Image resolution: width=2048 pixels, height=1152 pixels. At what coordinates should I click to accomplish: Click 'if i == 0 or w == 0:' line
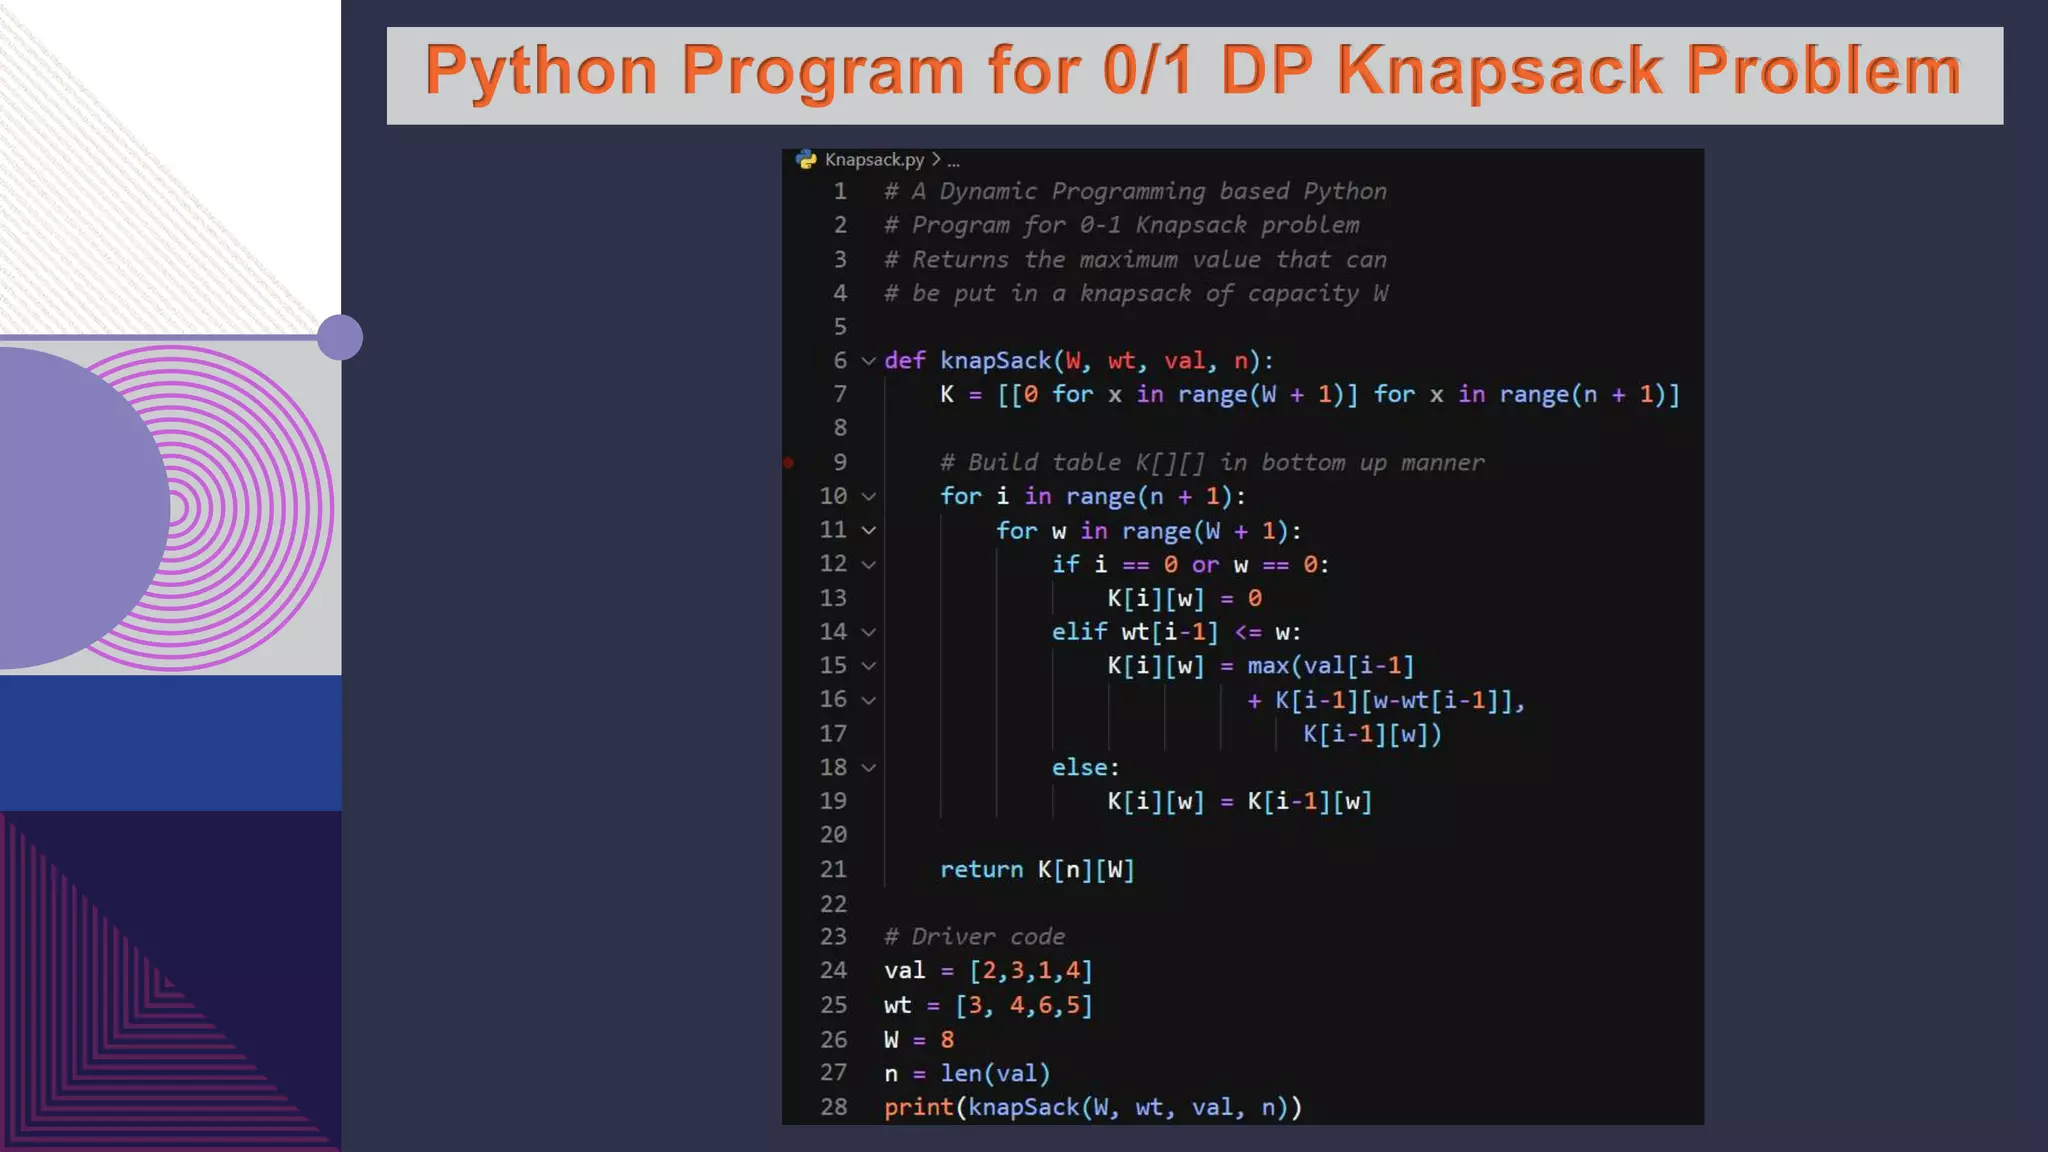tap(1191, 564)
